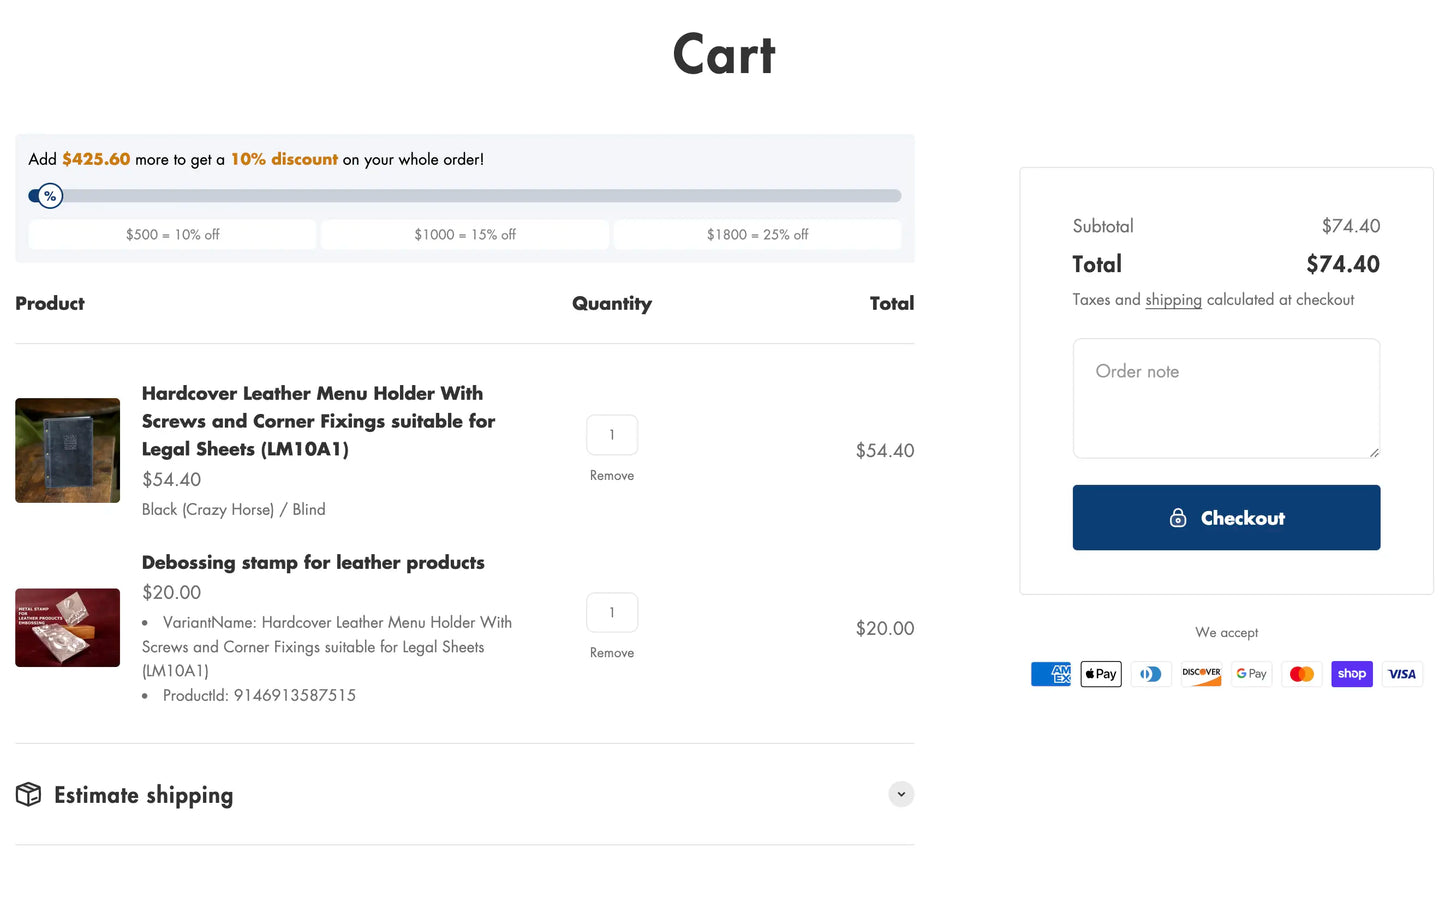This screenshot has width=1445, height=913.
Task: Click the Mastercard payment icon
Action: coord(1301,674)
